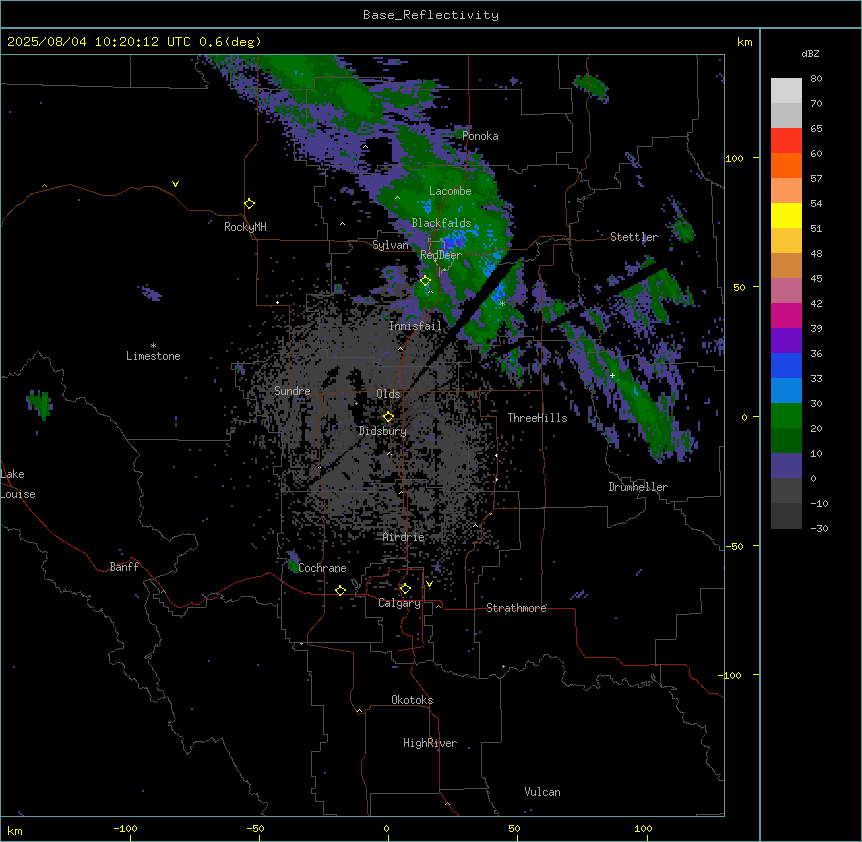
Task: Select the Lacombe city label
Action: tap(450, 191)
